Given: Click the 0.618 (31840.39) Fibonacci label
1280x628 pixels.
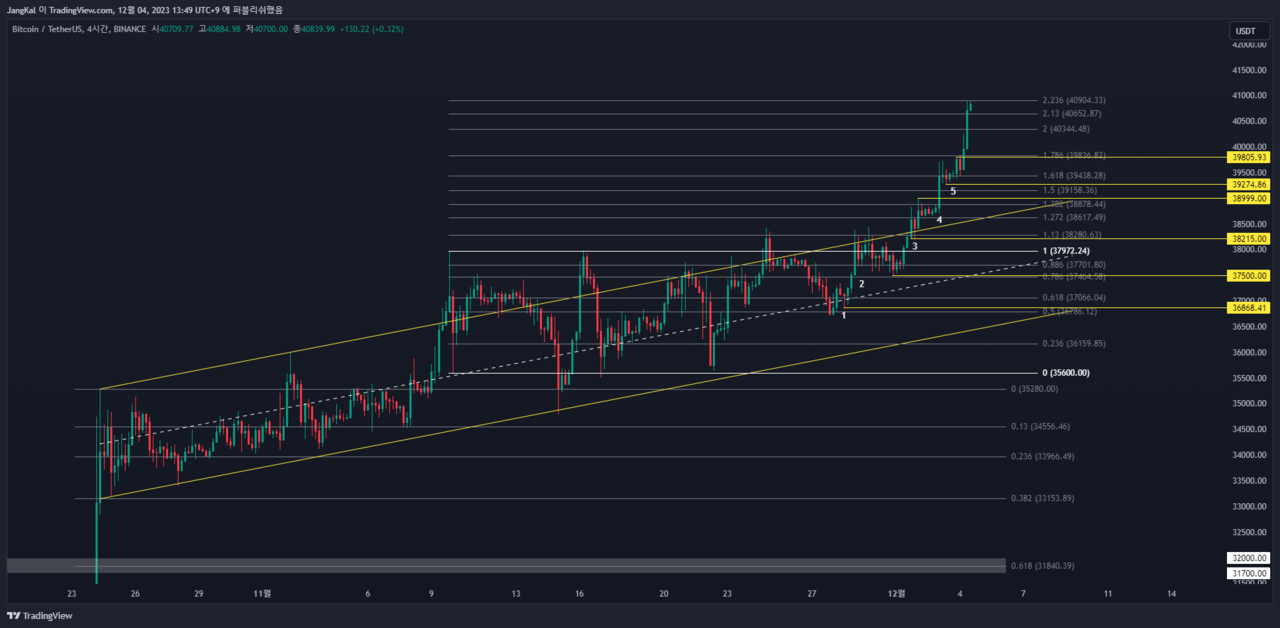Looking at the screenshot, I should pos(1043,566).
